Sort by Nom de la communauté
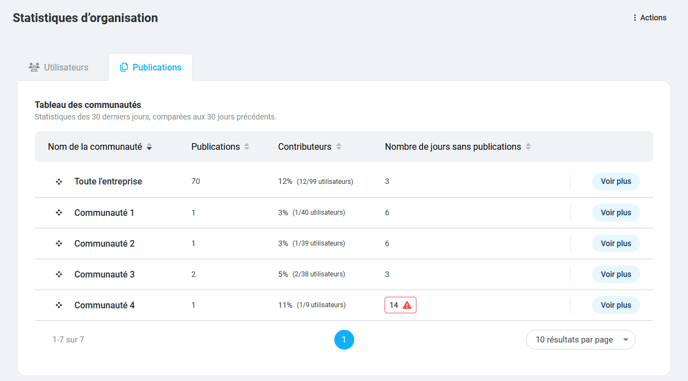This screenshot has width=688, height=381. [x=149, y=147]
